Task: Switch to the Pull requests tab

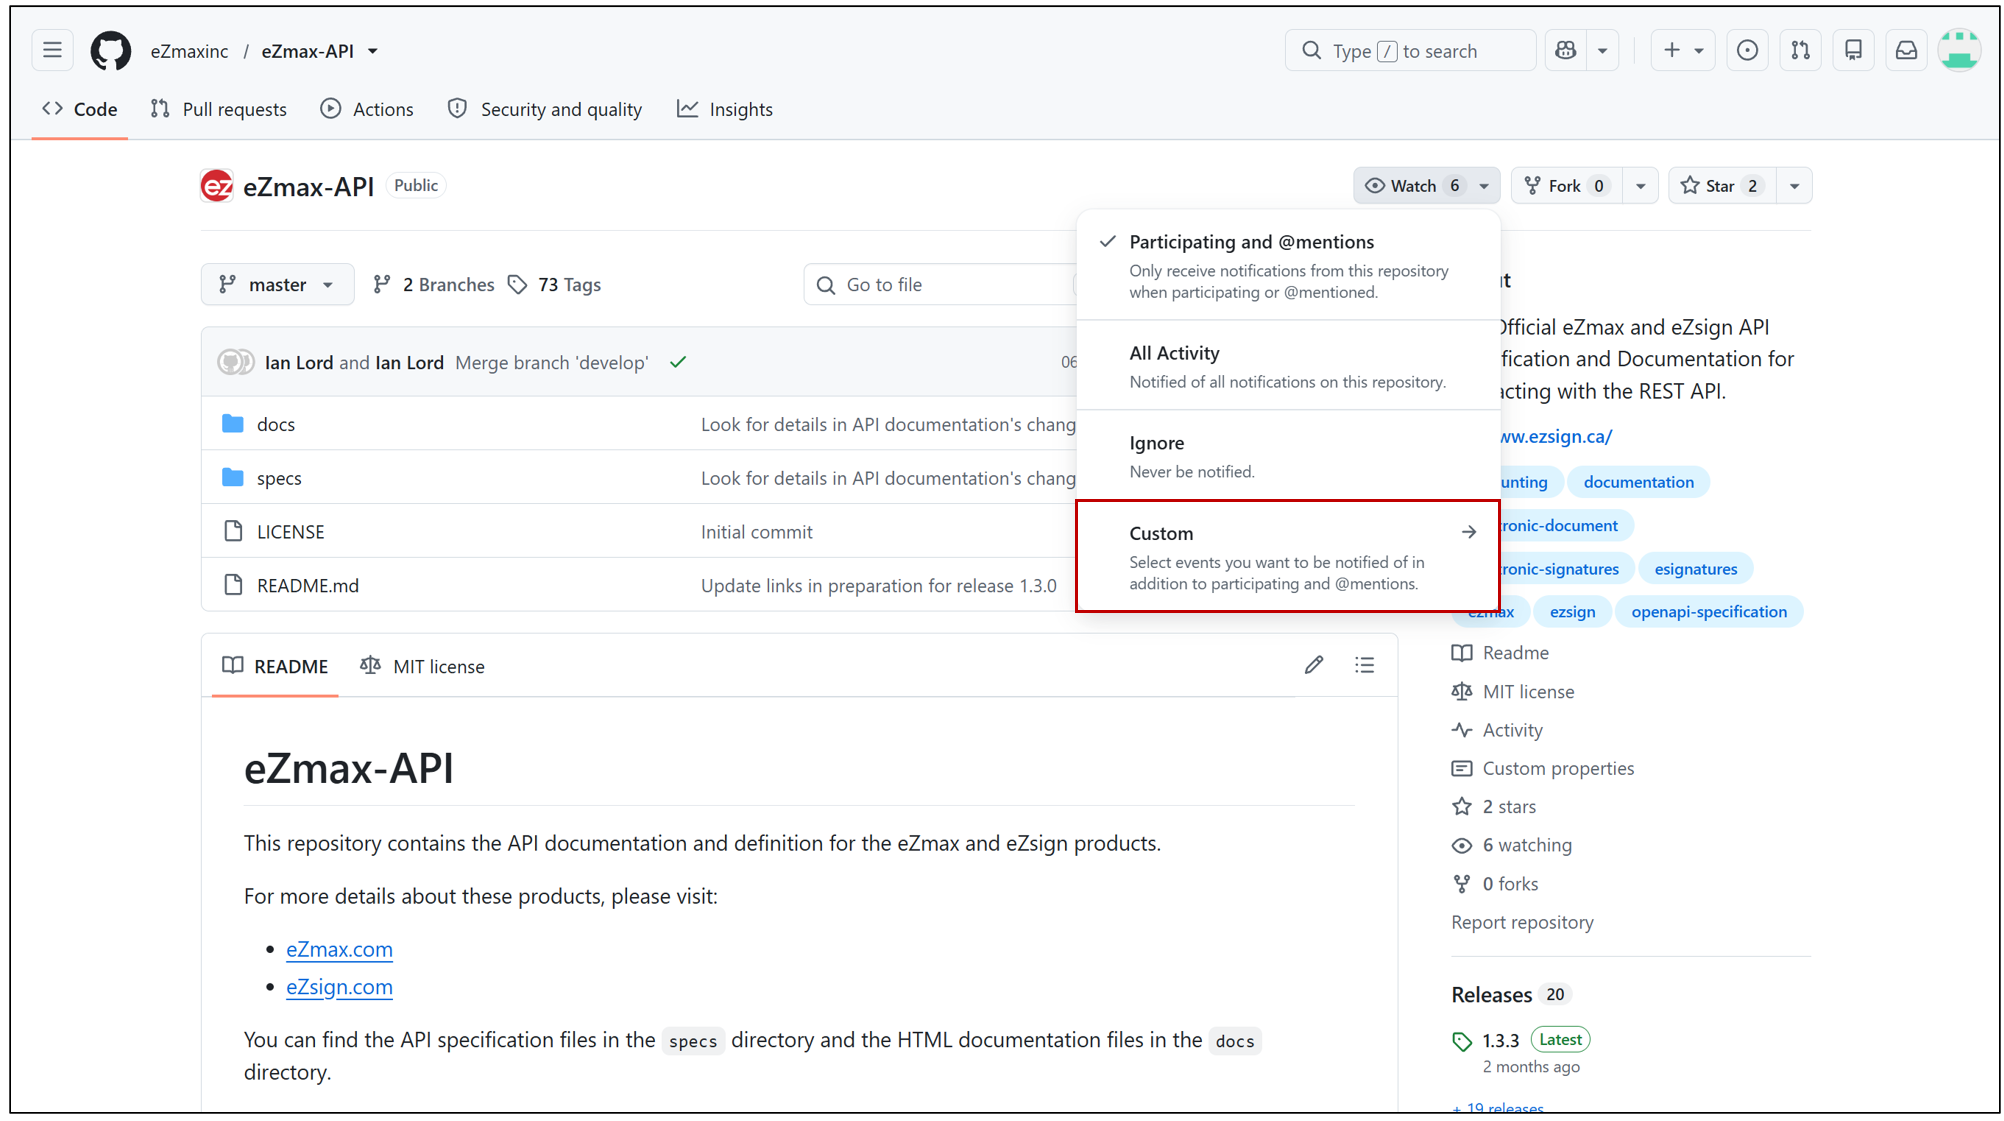Action: tap(218, 109)
